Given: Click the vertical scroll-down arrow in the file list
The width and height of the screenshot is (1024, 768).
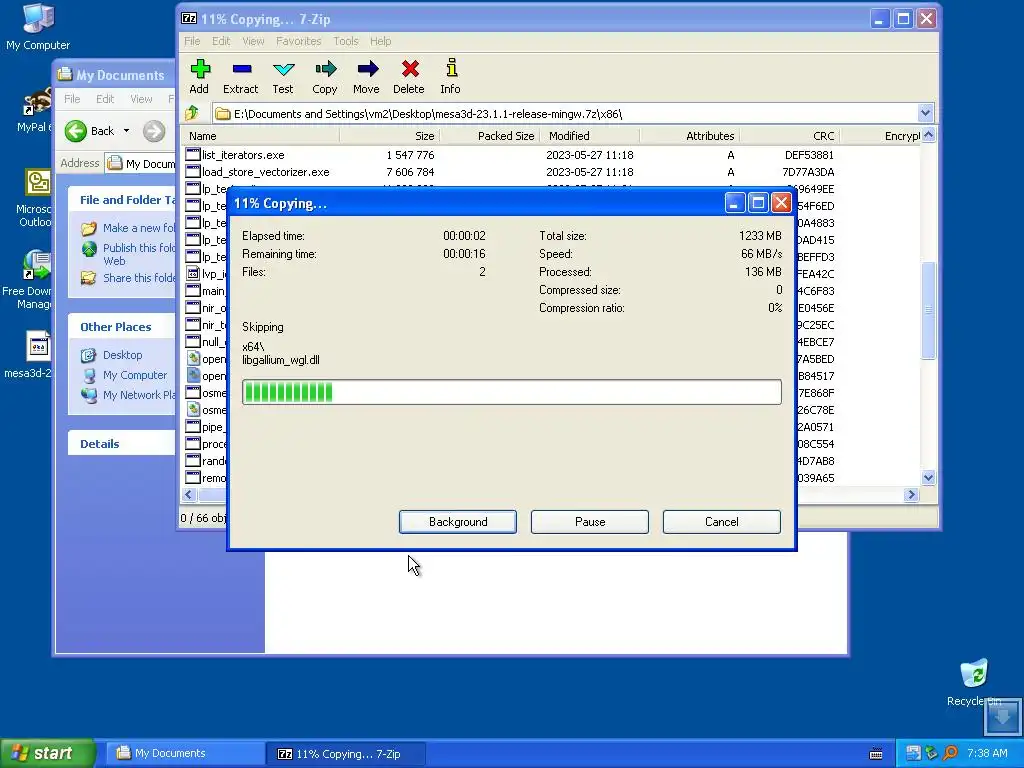Looking at the screenshot, I should 928,477.
